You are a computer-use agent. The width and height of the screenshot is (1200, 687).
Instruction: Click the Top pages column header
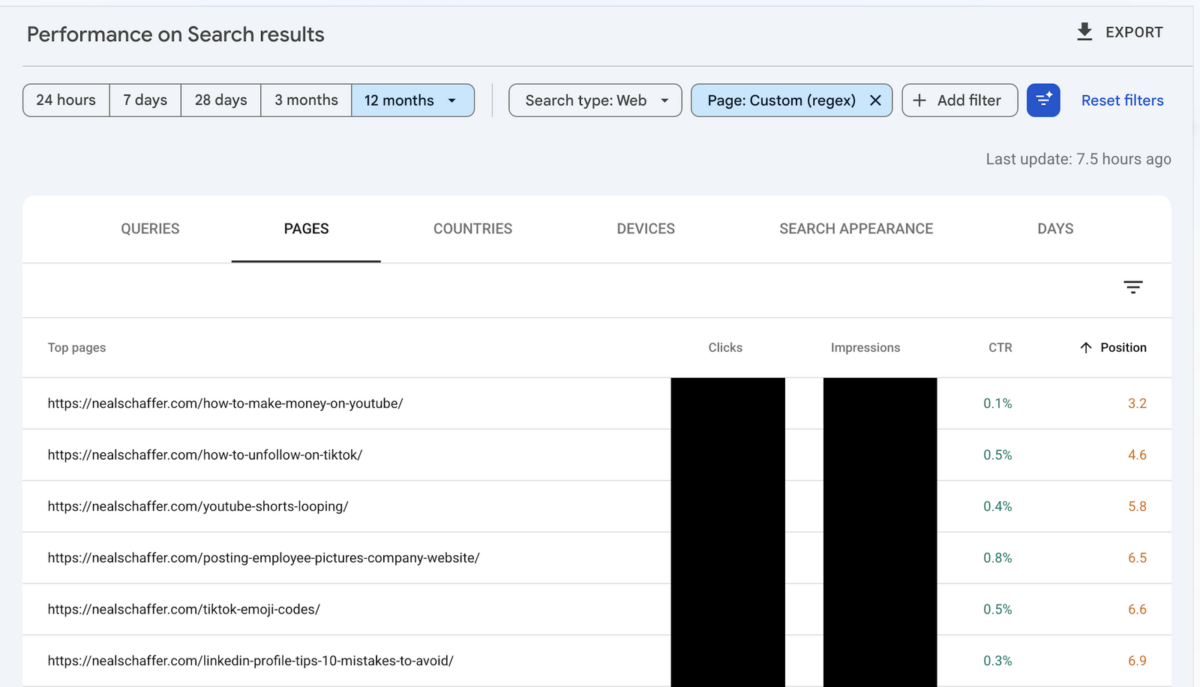point(77,348)
